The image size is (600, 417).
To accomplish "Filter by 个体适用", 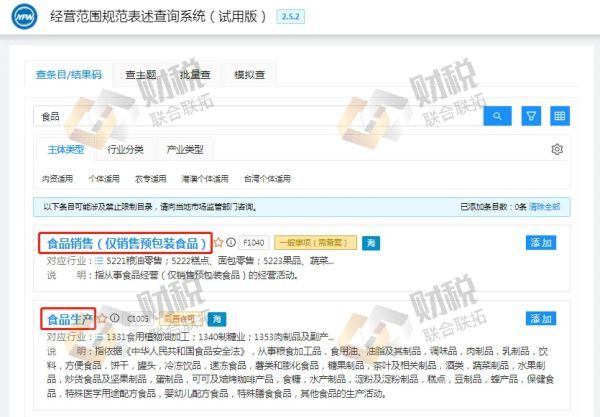I will coord(104,179).
